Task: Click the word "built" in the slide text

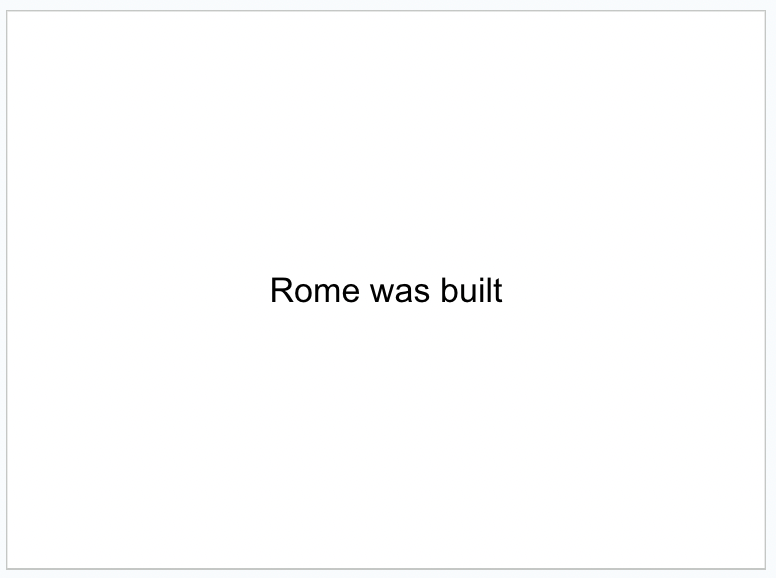Action: pyautogui.click(x=472, y=290)
